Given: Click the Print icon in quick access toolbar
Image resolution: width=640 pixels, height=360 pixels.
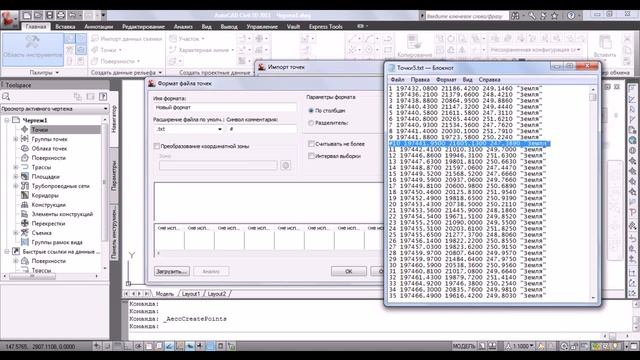Looking at the screenshot, I should 60,16.
